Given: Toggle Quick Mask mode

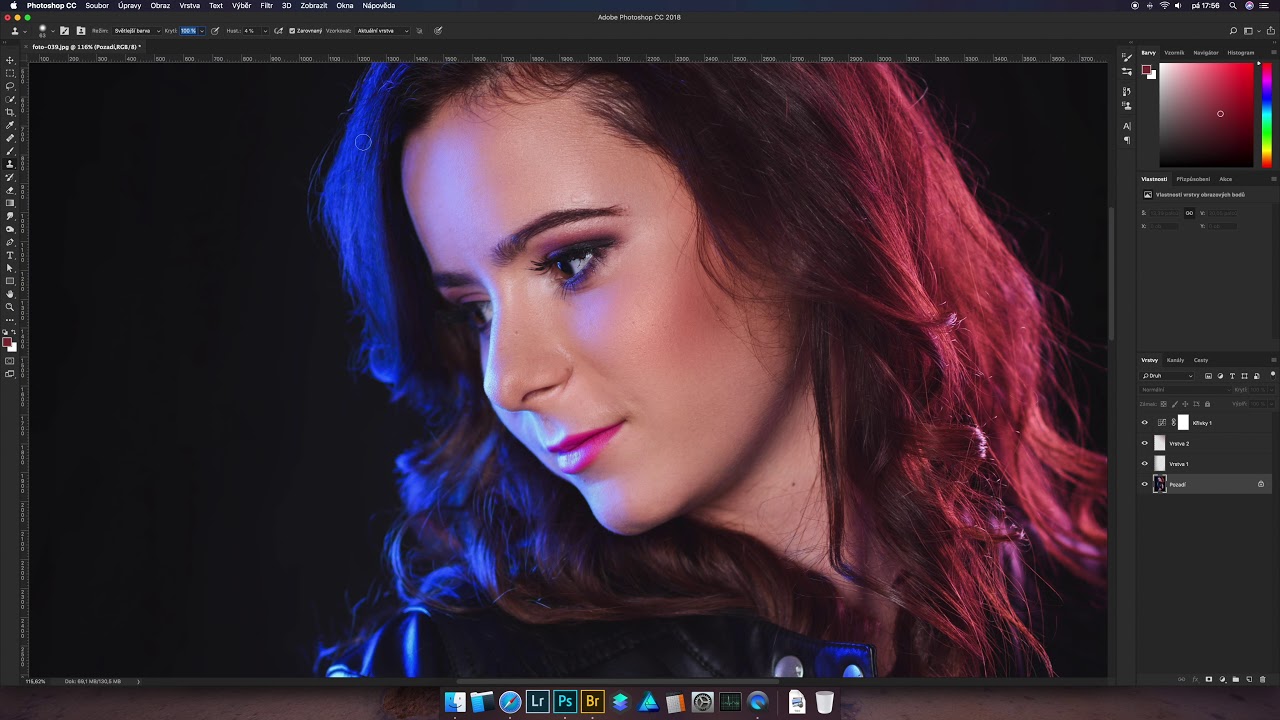Looking at the screenshot, I should (10, 361).
